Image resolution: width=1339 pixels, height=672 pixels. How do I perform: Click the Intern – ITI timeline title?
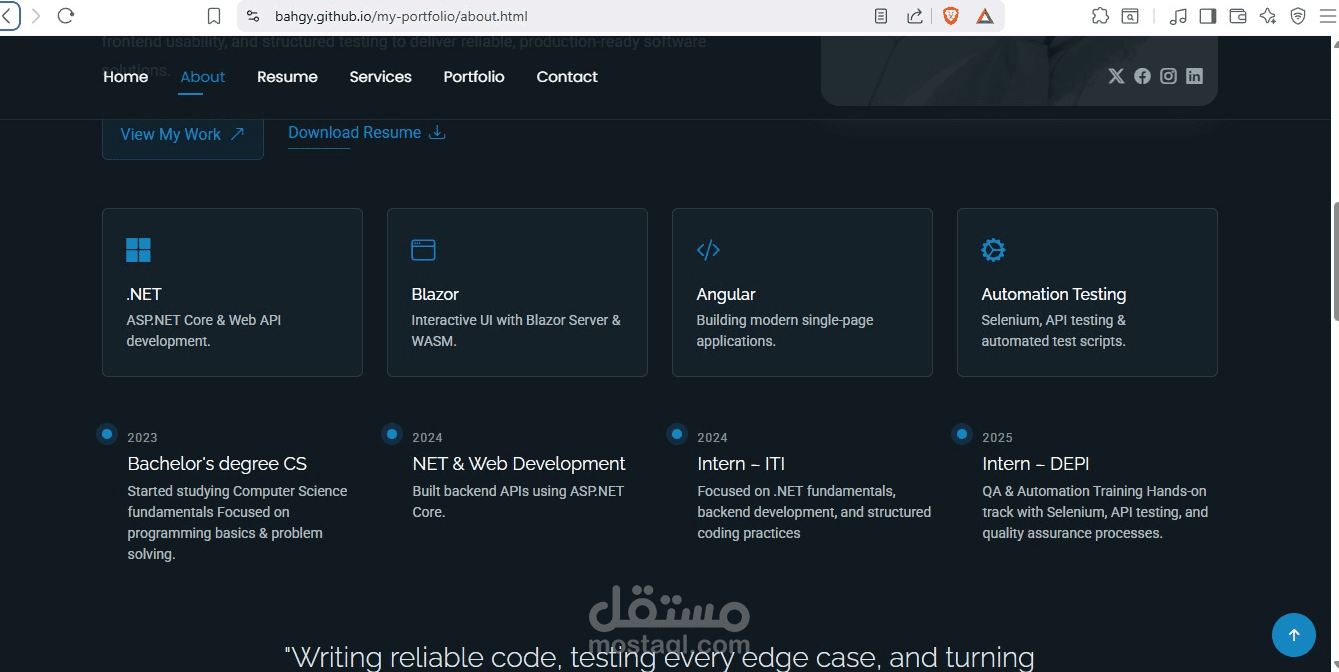(741, 464)
